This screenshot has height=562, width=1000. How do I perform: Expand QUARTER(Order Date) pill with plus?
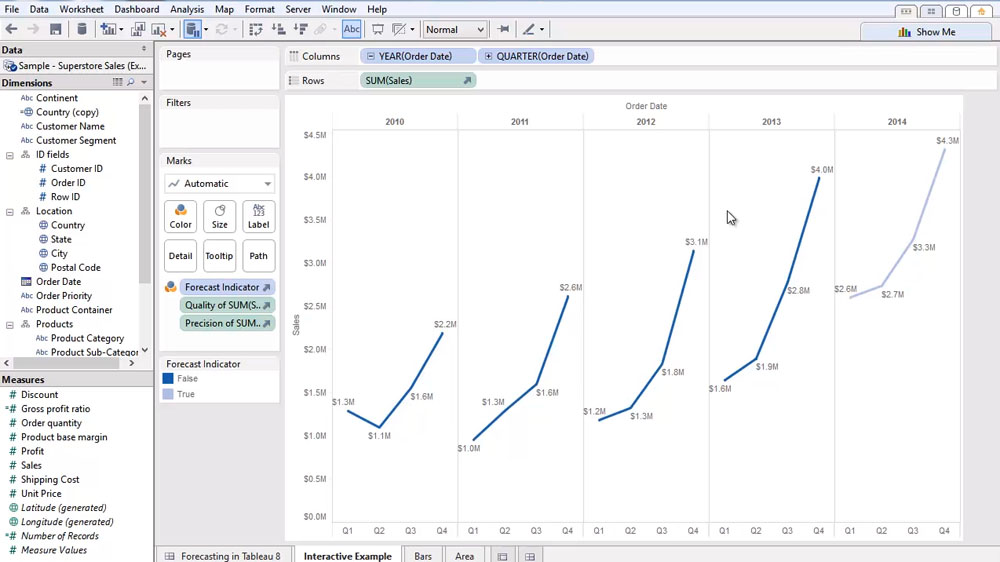pyautogui.click(x=488, y=56)
